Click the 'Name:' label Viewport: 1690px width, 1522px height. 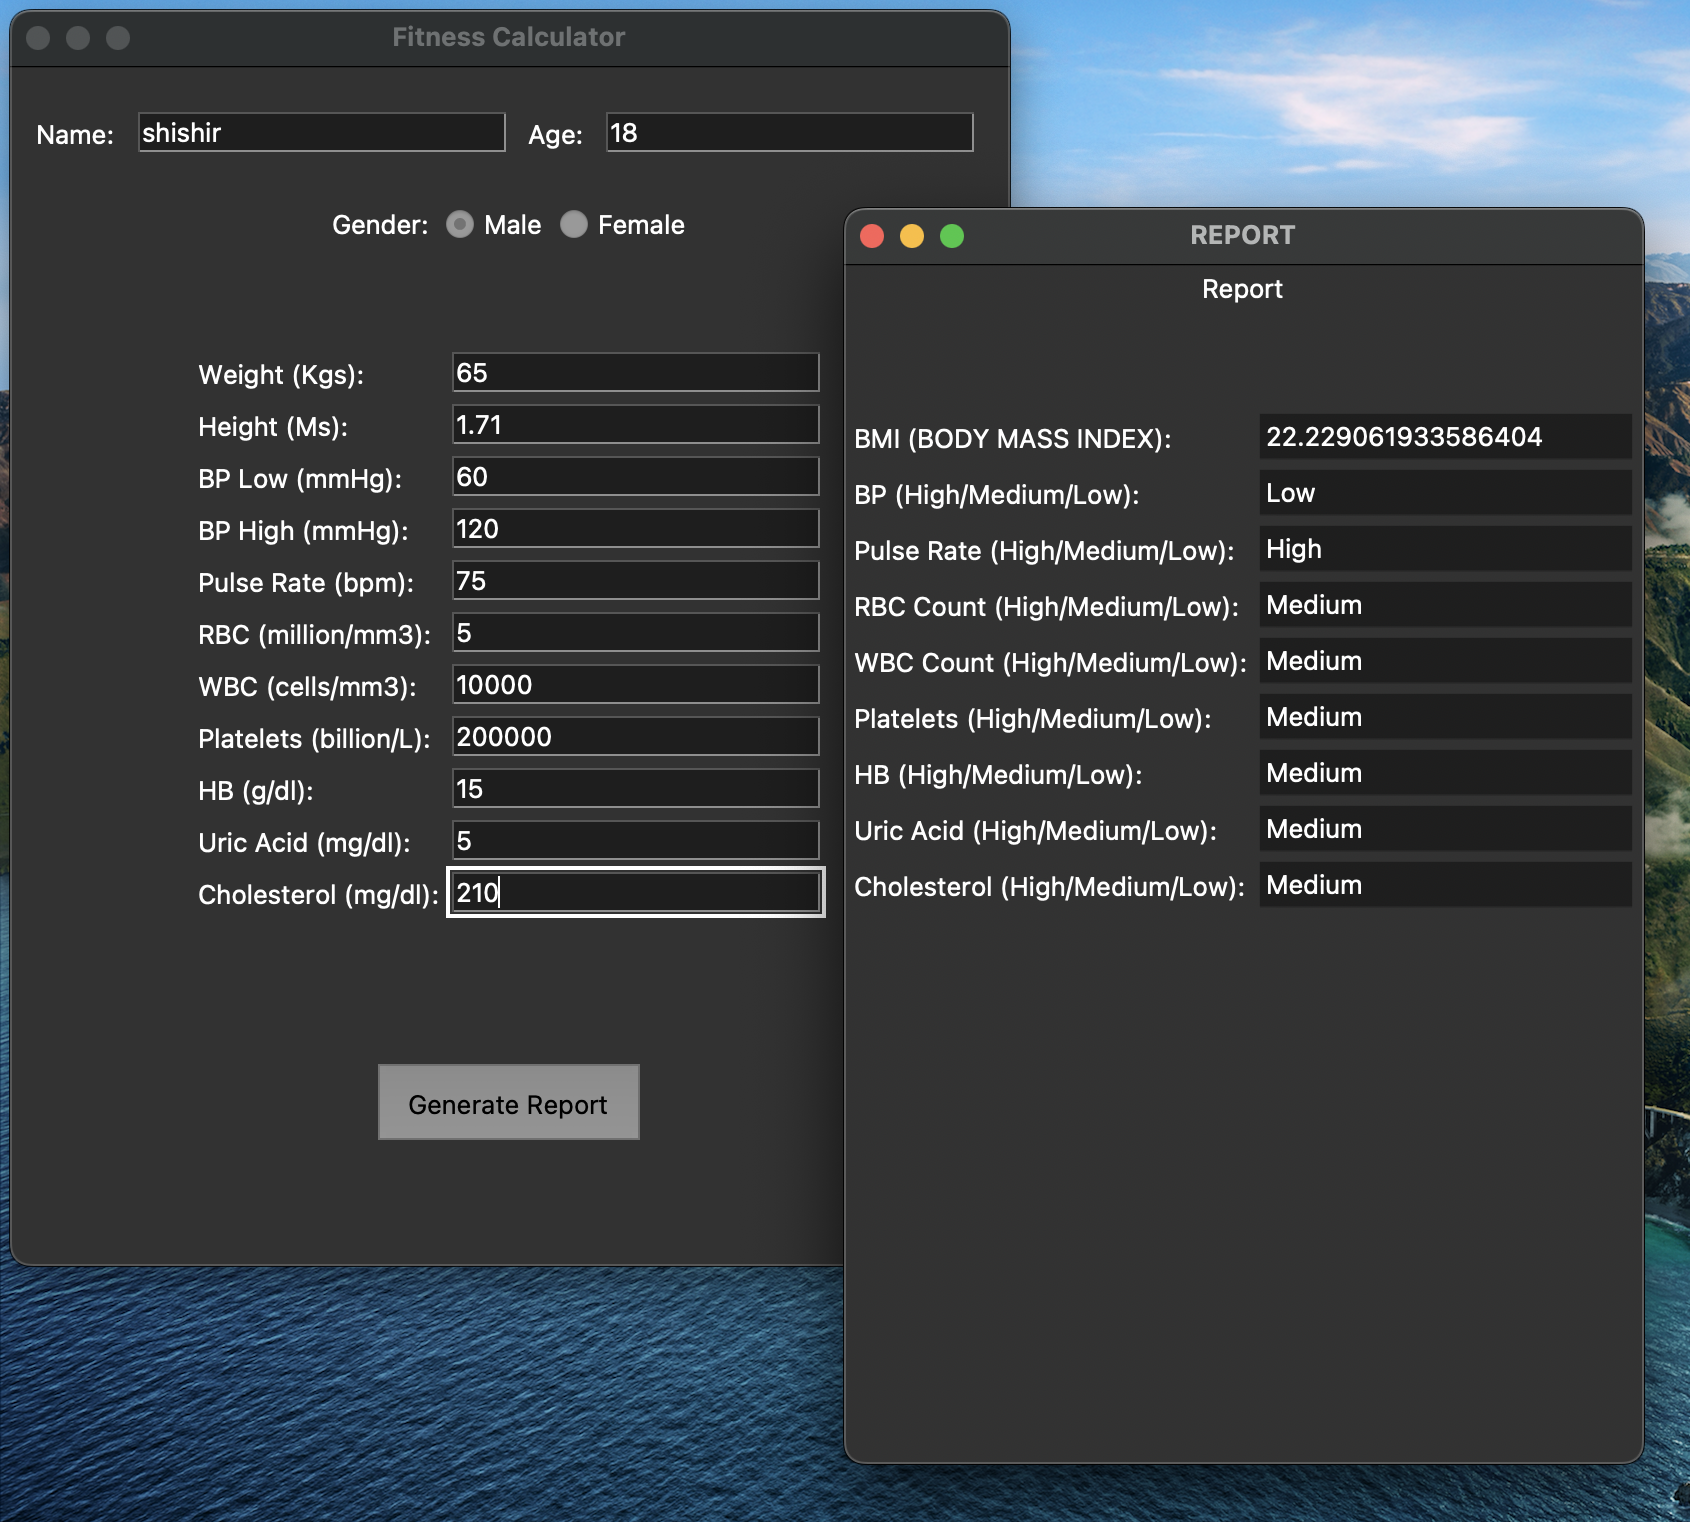(75, 135)
